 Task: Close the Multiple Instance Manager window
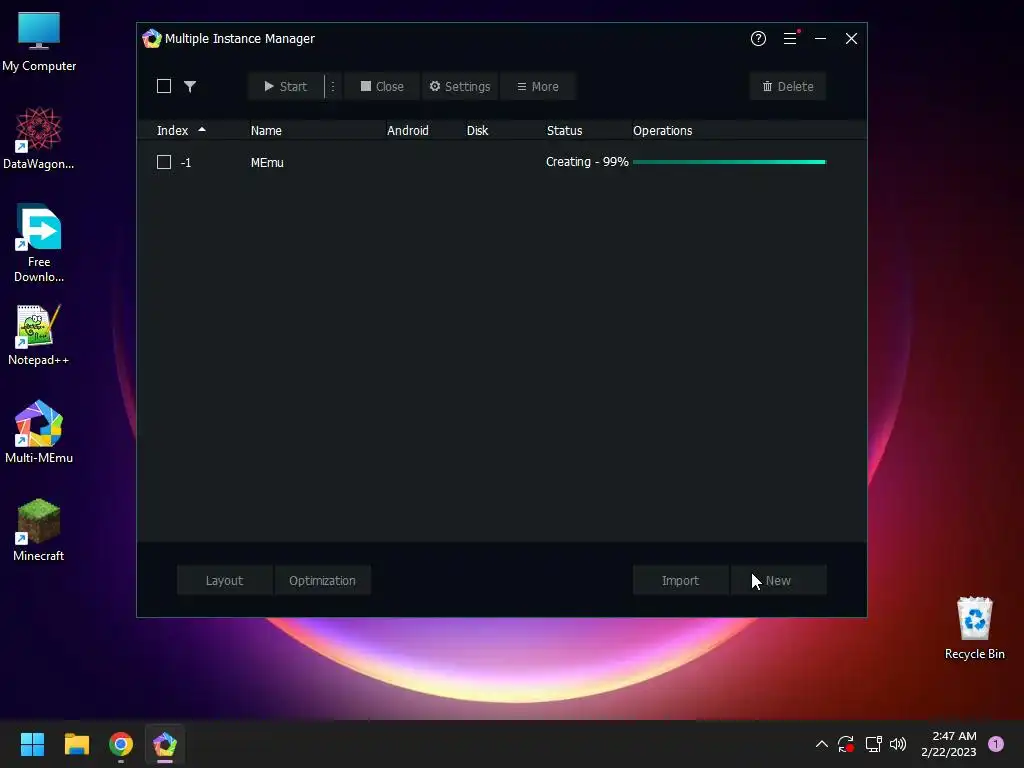click(851, 39)
